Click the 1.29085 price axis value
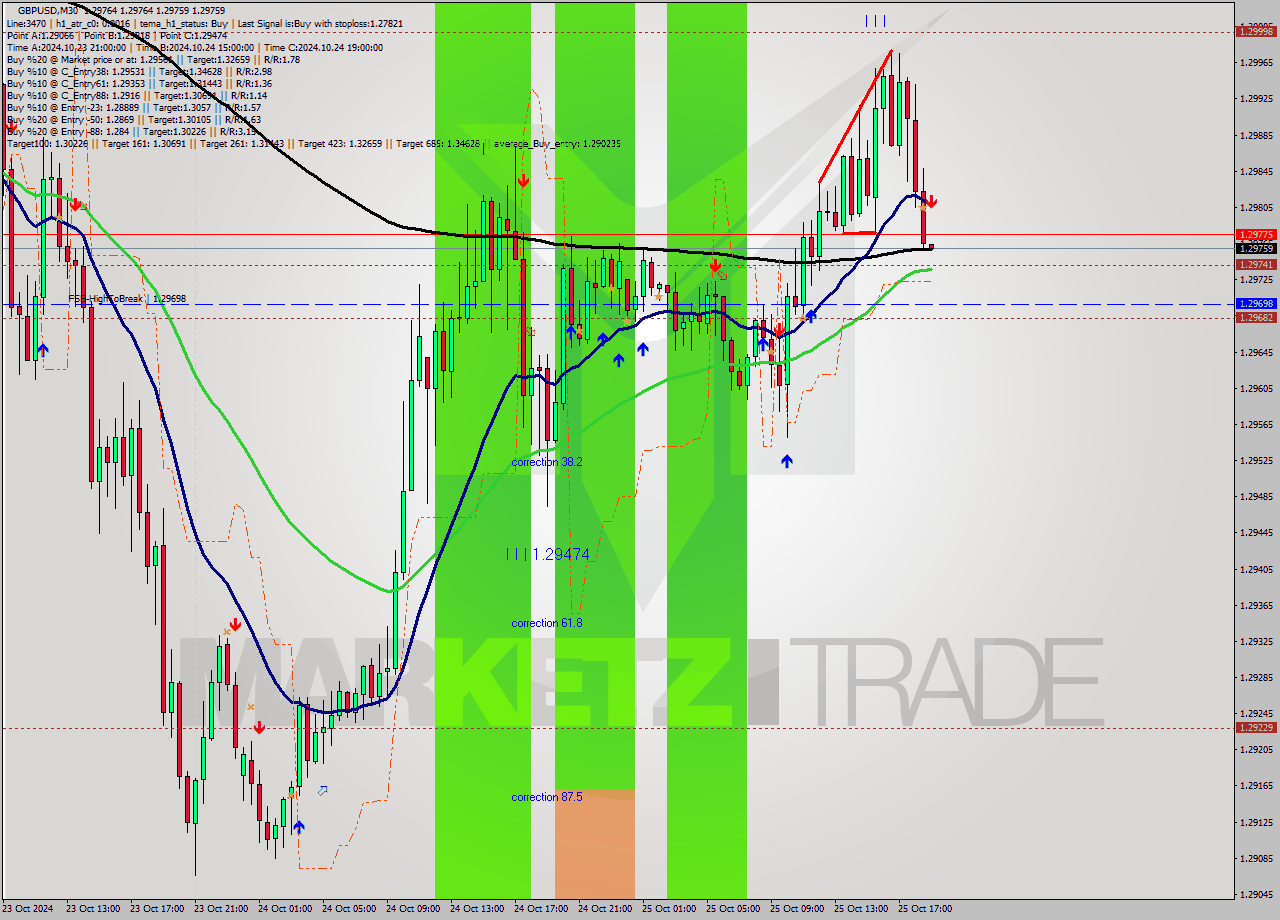Screen dimensions: 1280x920 coord(1256,858)
